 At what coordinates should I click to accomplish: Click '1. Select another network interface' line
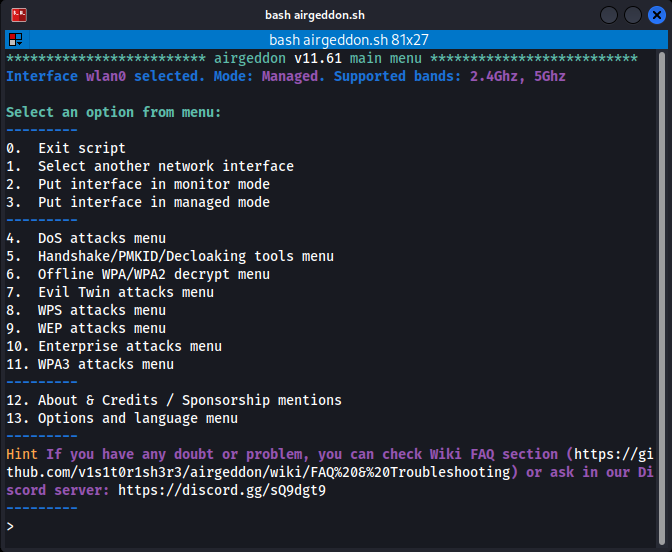point(150,166)
